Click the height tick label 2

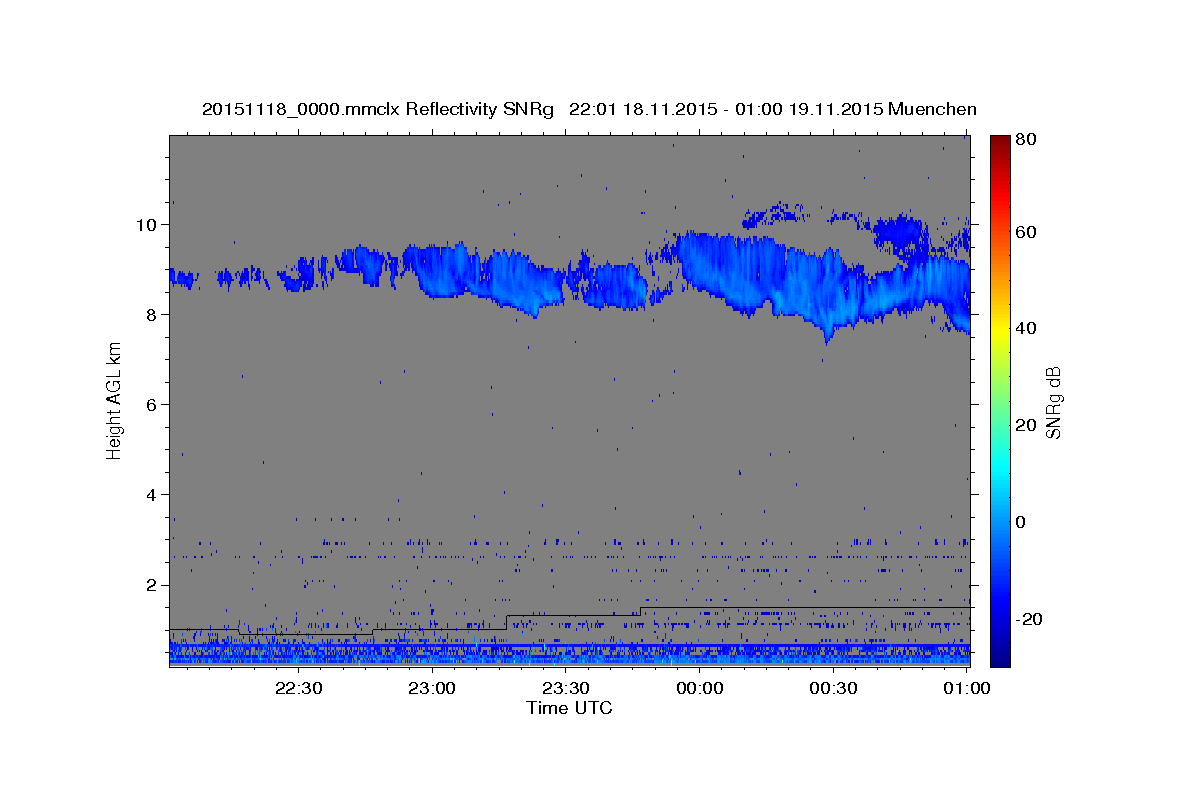[x=153, y=584]
